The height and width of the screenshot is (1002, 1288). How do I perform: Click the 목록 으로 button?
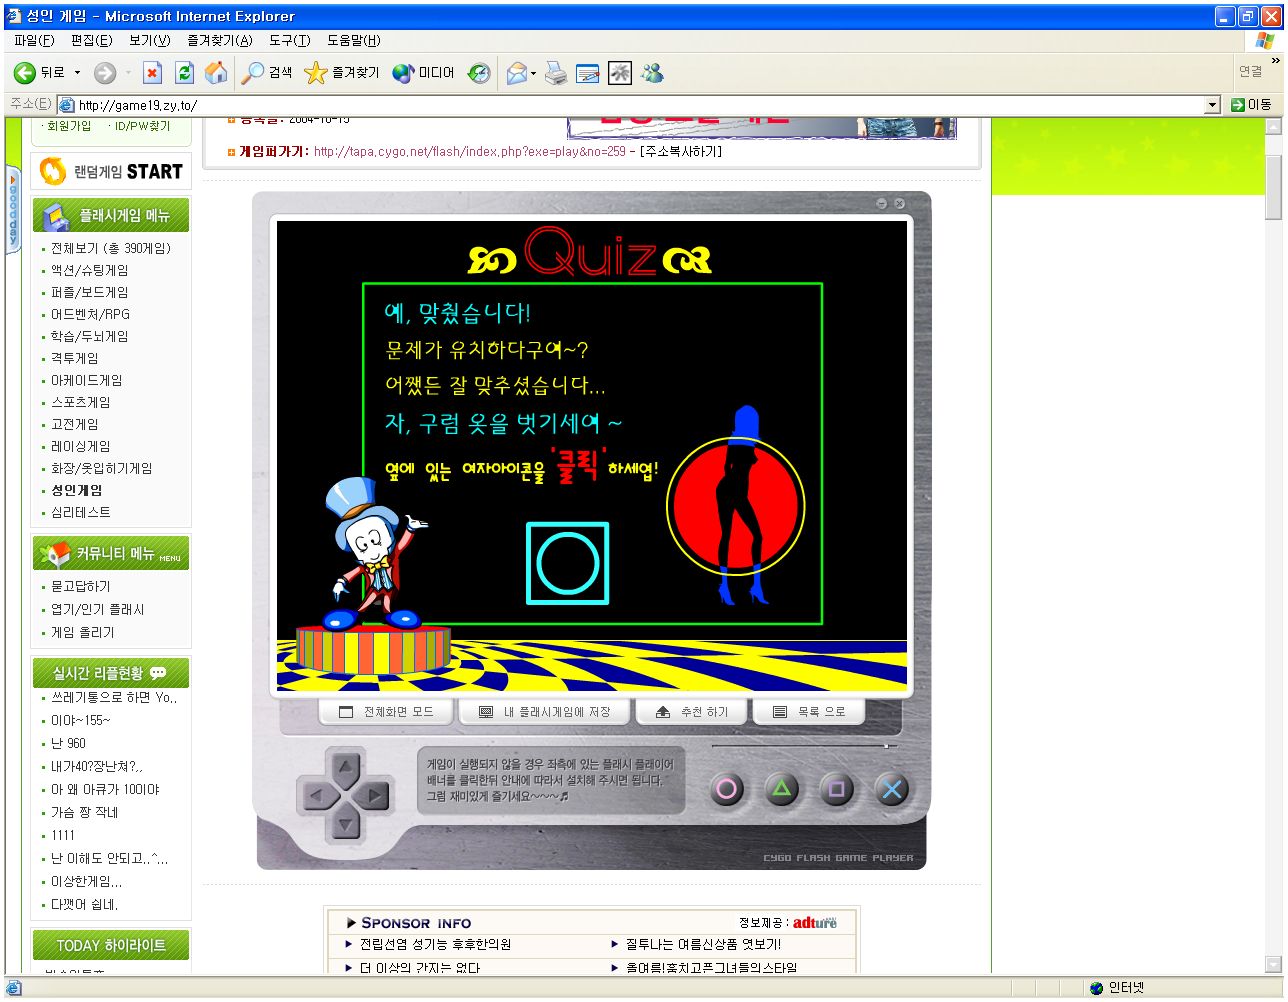(809, 712)
